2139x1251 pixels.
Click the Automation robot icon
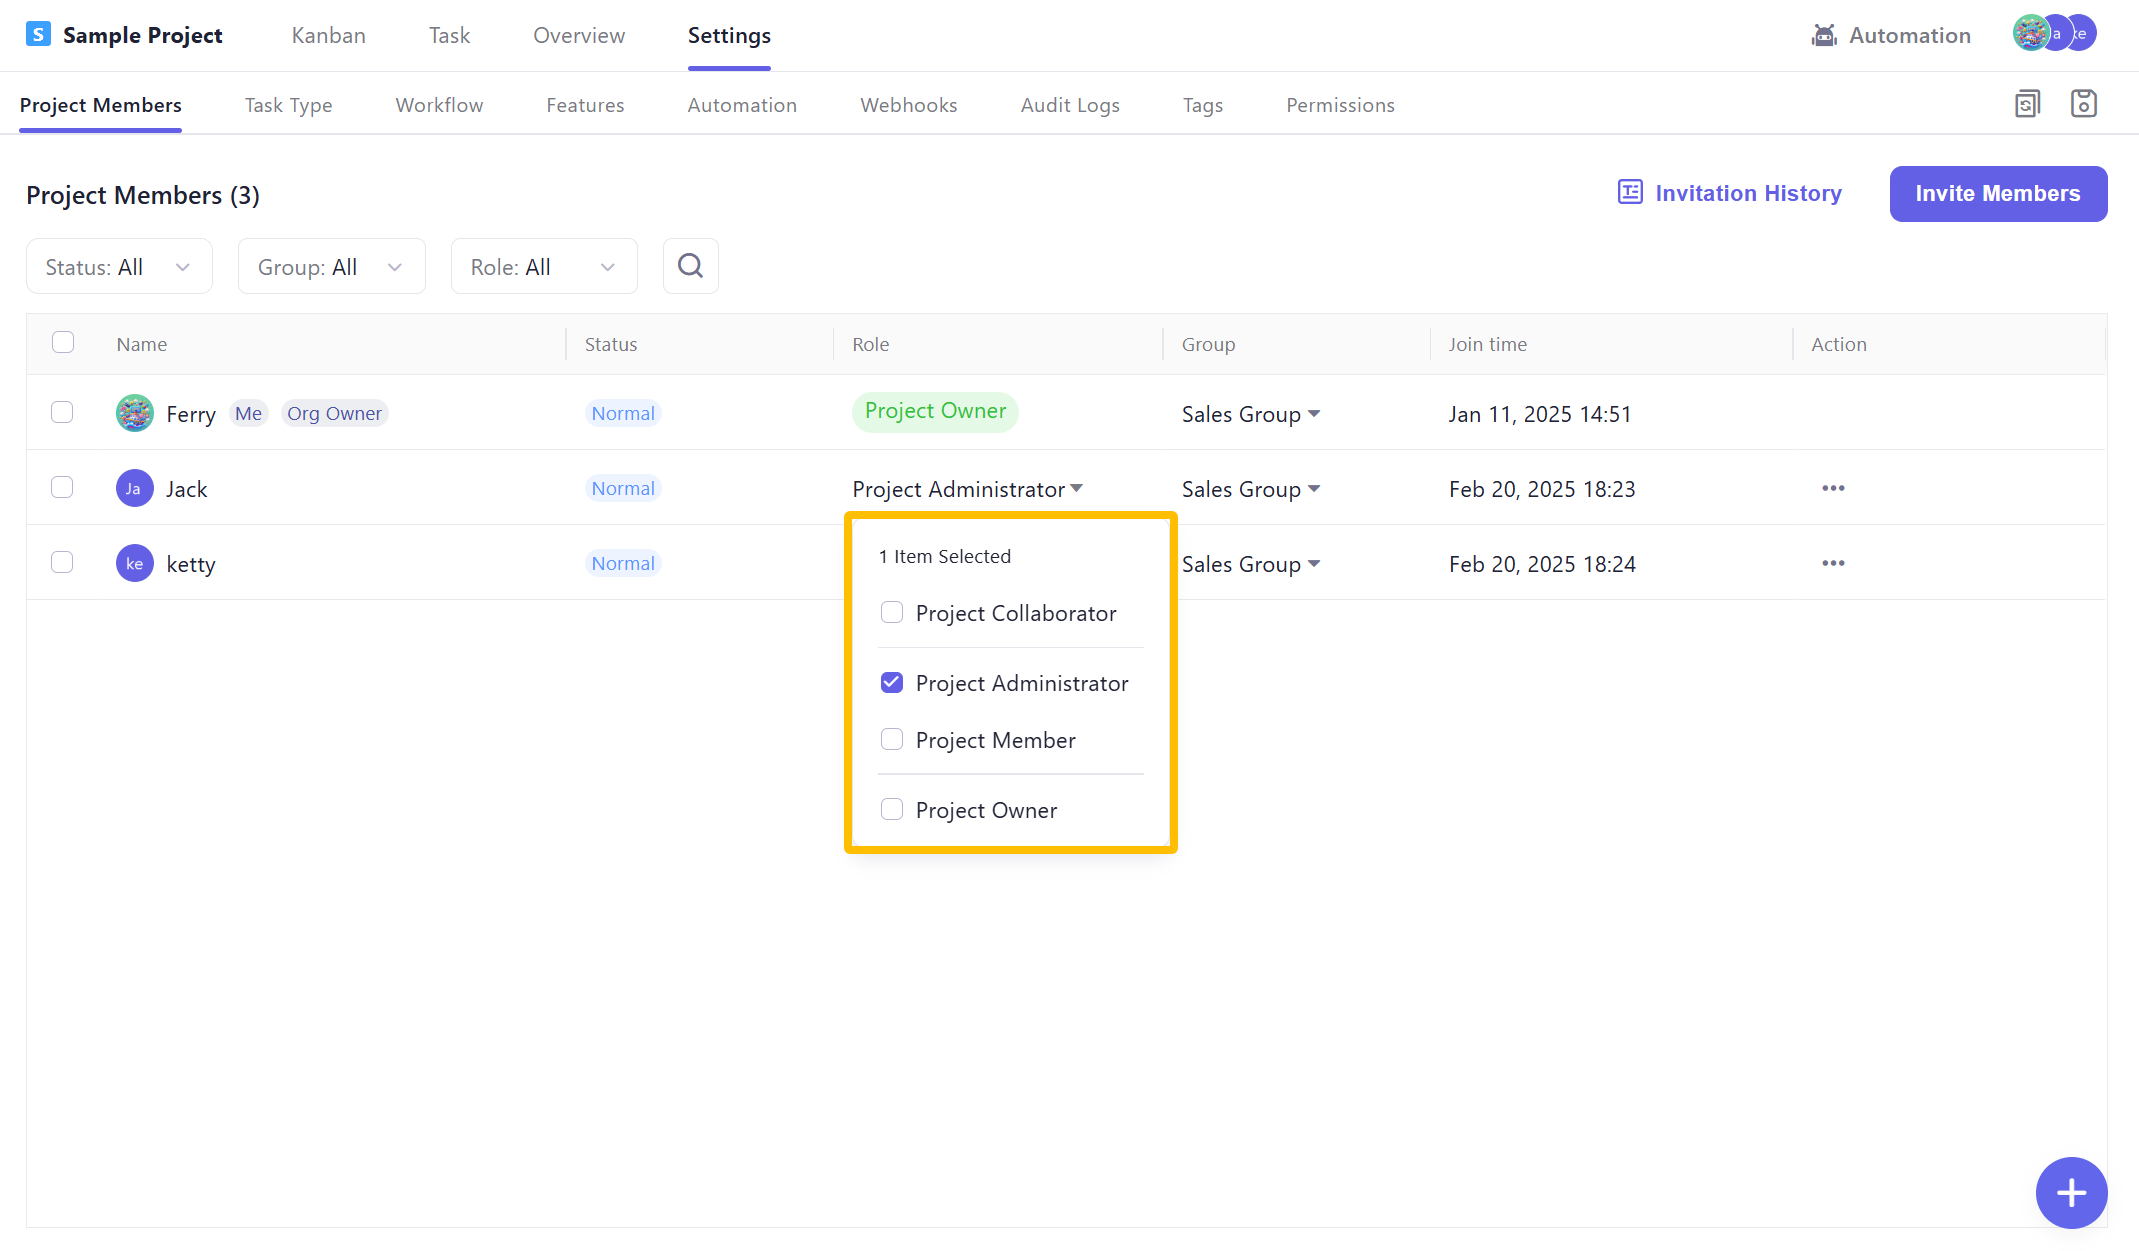[1824, 36]
